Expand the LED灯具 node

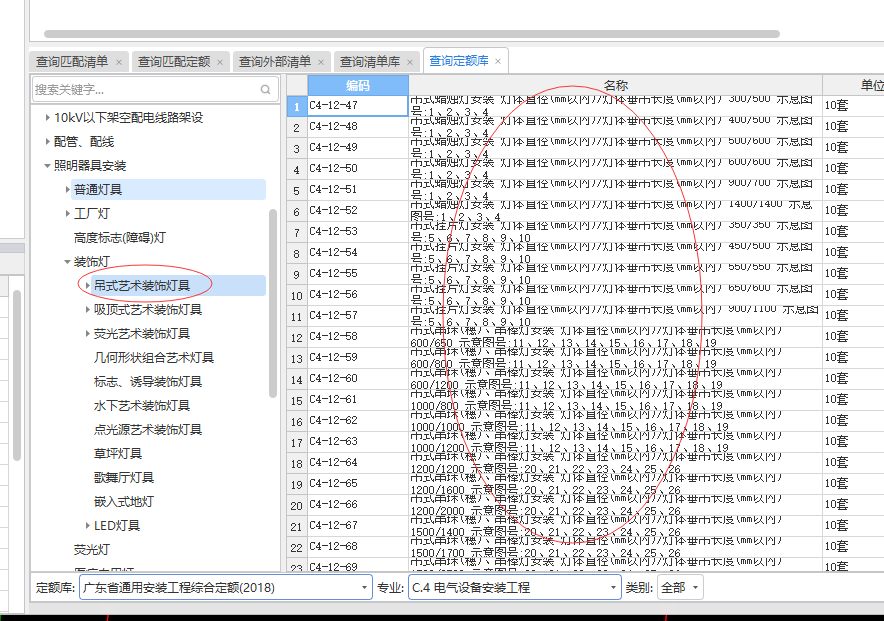click(87, 525)
